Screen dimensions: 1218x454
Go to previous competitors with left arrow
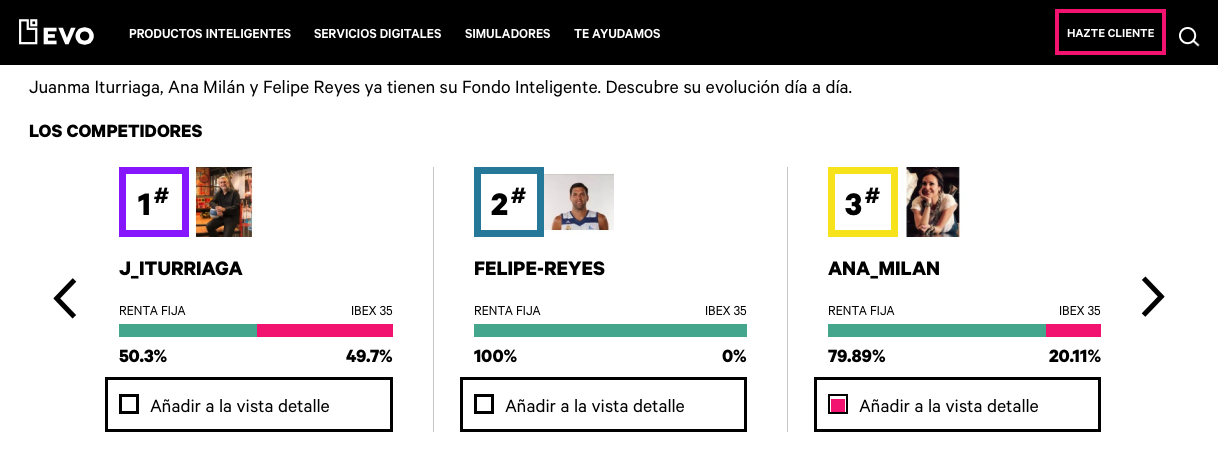pos(65,298)
